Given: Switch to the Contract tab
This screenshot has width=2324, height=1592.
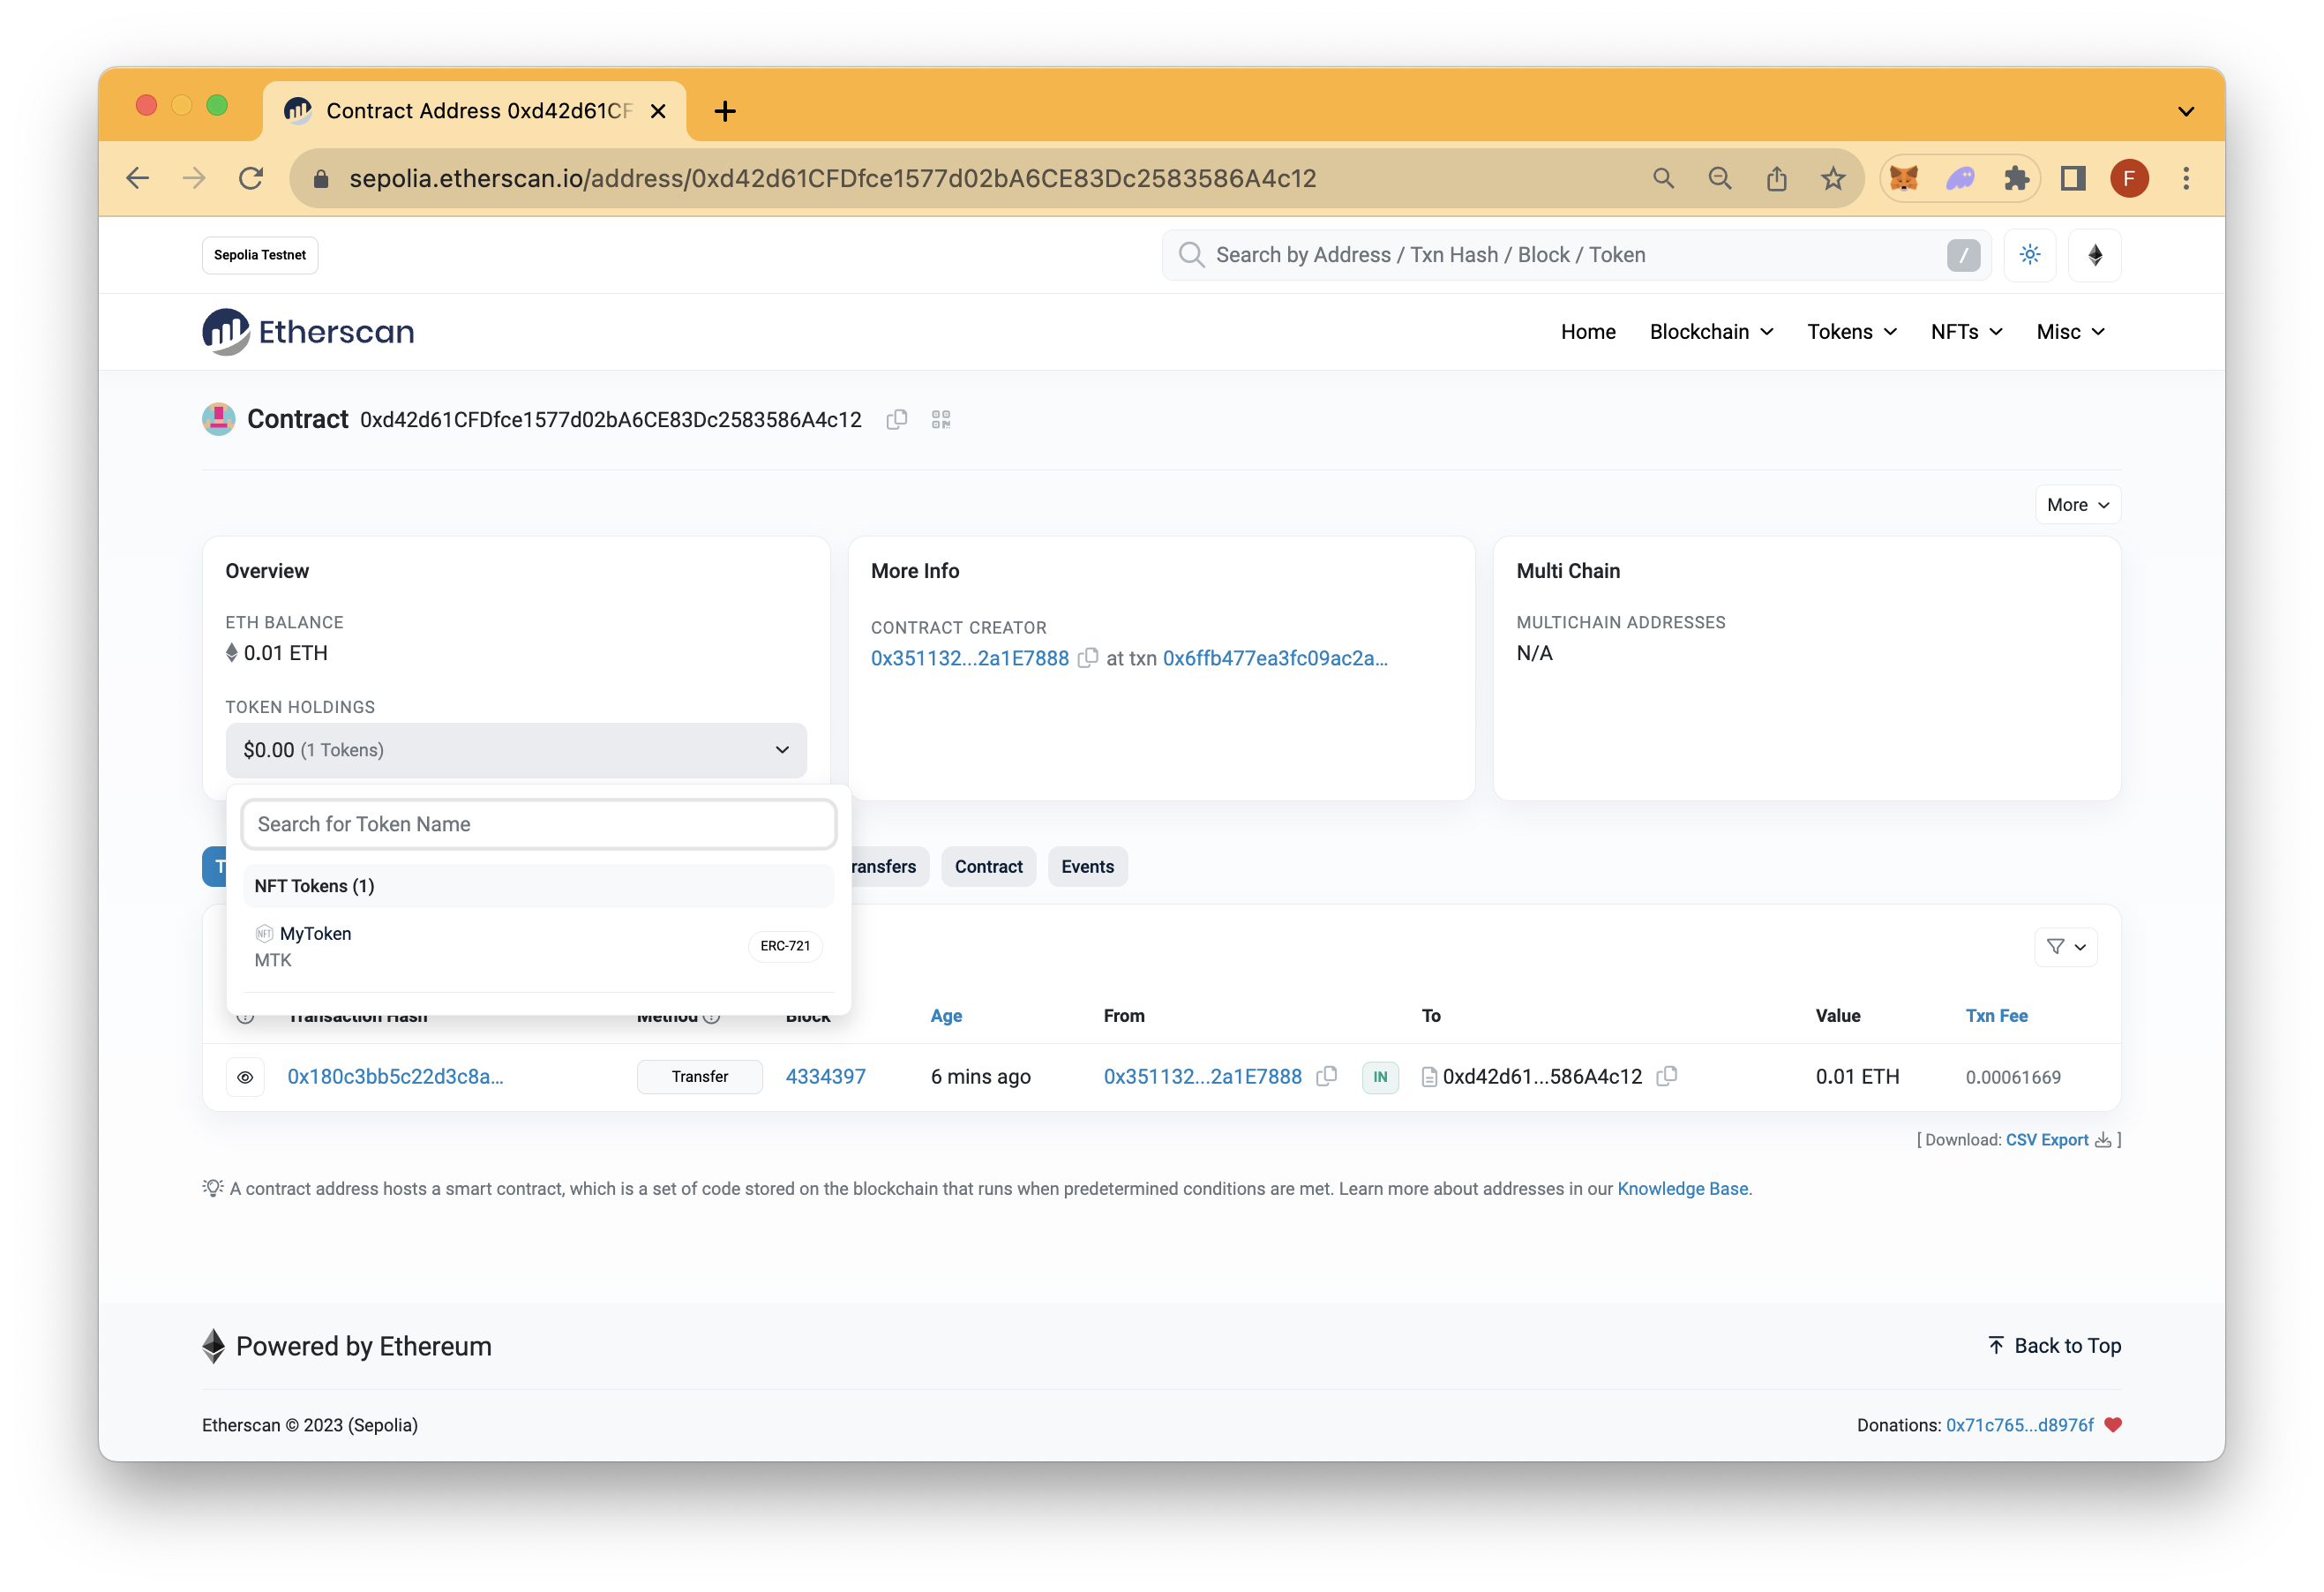Looking at the screenshot, I should [x=988, y=867].
